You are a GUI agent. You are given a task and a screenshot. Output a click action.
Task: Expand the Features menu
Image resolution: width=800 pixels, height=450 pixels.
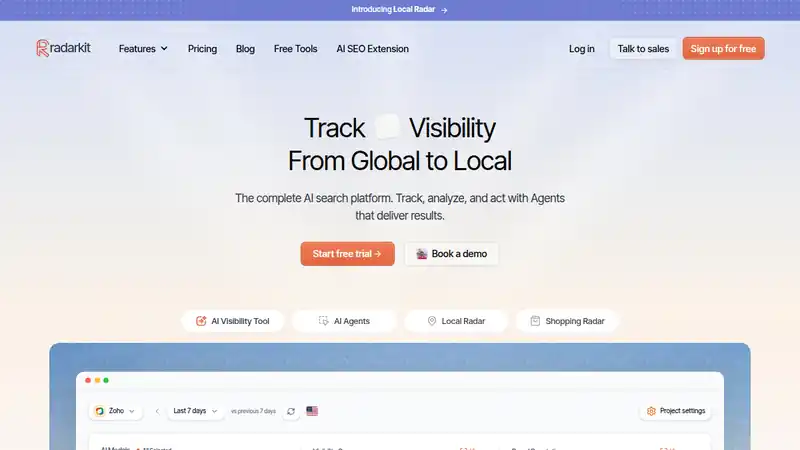[143, 48]
